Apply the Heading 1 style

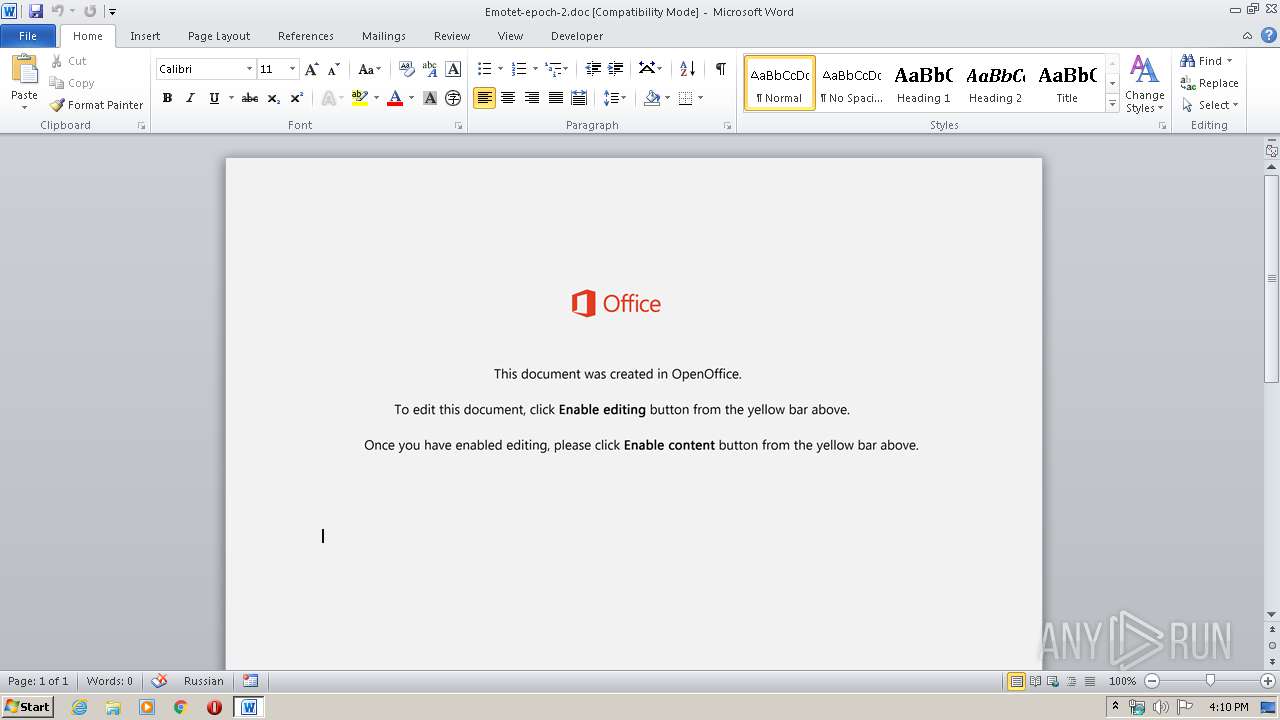pyautogui.click(x=923, y=83)
